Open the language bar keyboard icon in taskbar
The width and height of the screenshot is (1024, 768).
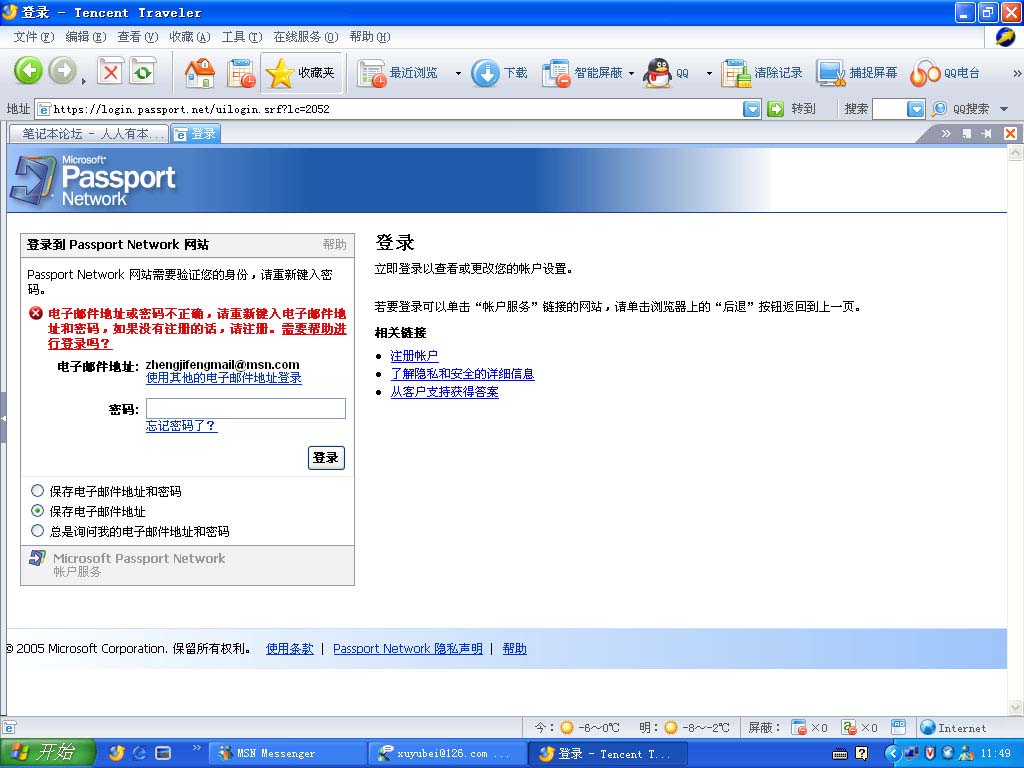click(x=840, y=754)
